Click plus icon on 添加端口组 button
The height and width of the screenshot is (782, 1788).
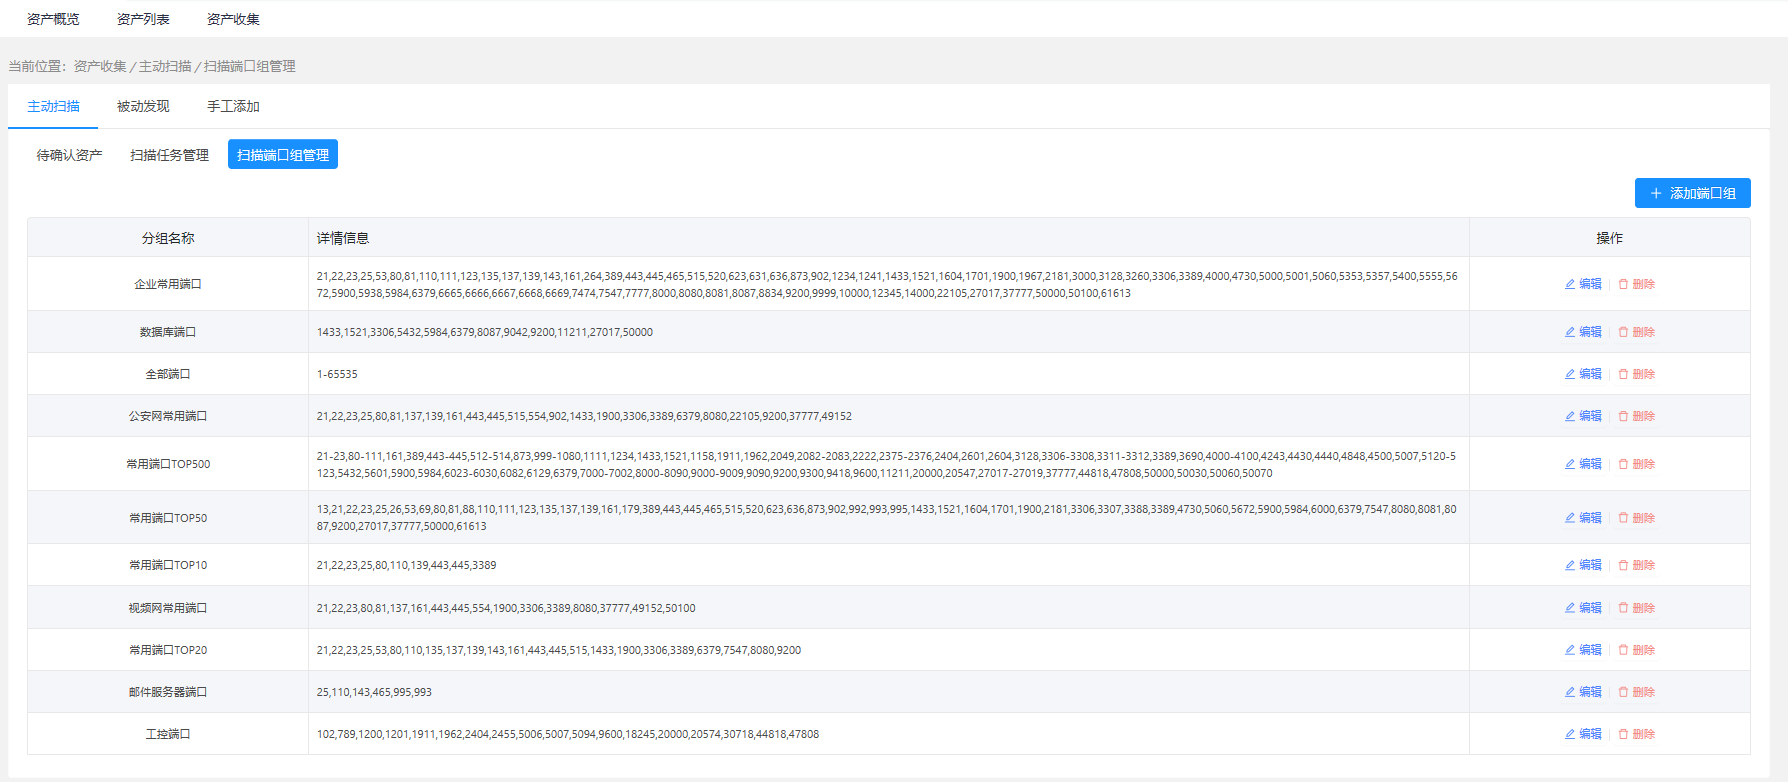(x=1656, y=193)
